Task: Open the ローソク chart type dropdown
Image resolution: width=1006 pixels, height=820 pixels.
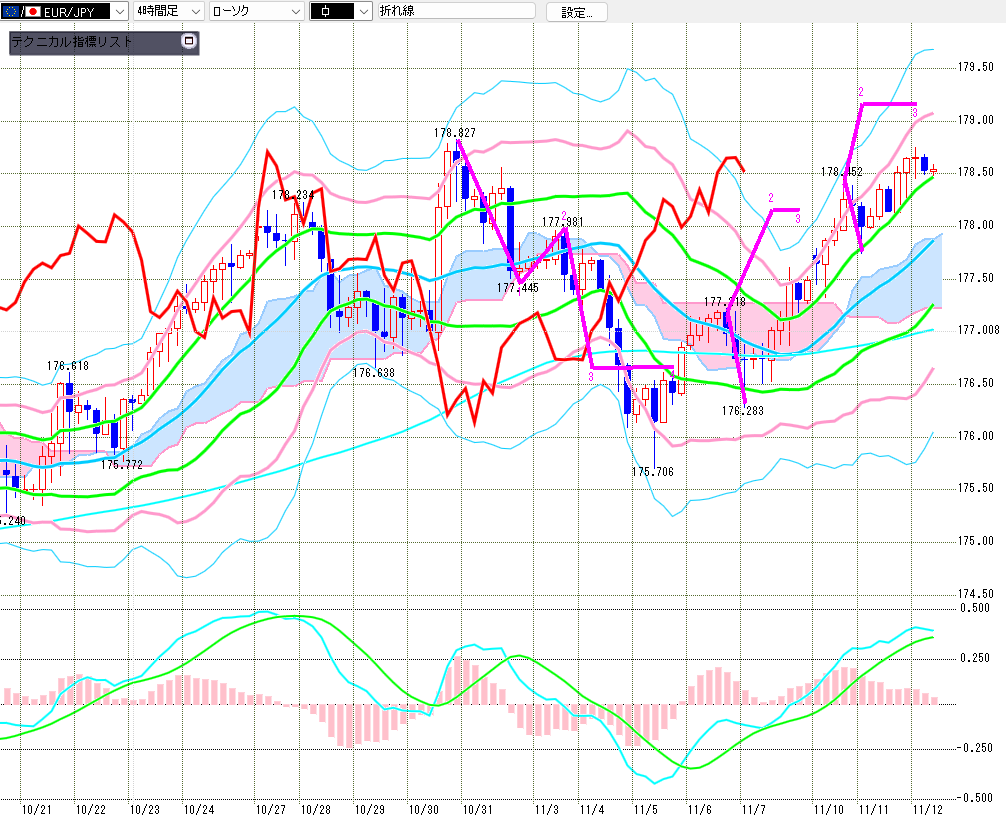Action: point(294,12)
